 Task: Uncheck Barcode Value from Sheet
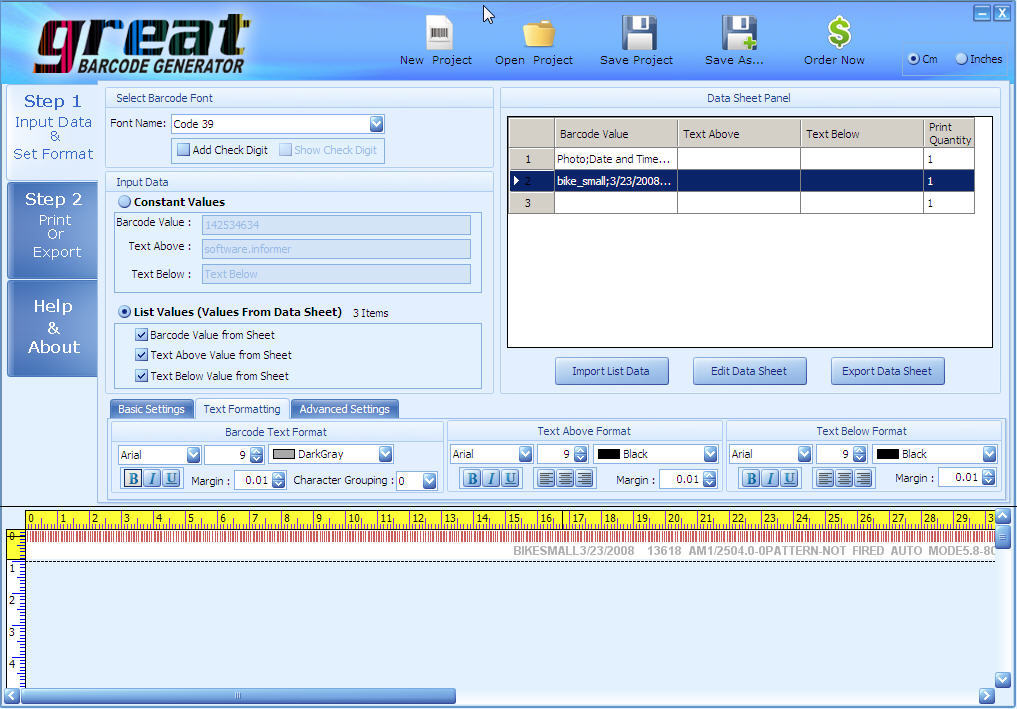(x=141, y=335)
